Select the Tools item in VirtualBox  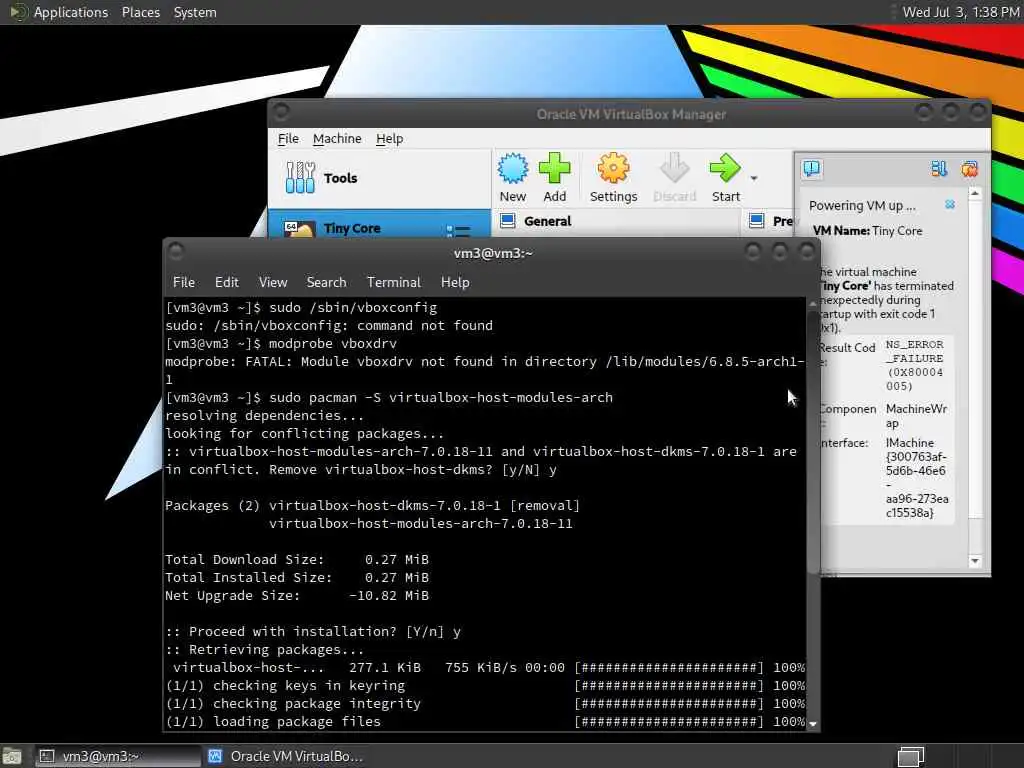[379, 178]
